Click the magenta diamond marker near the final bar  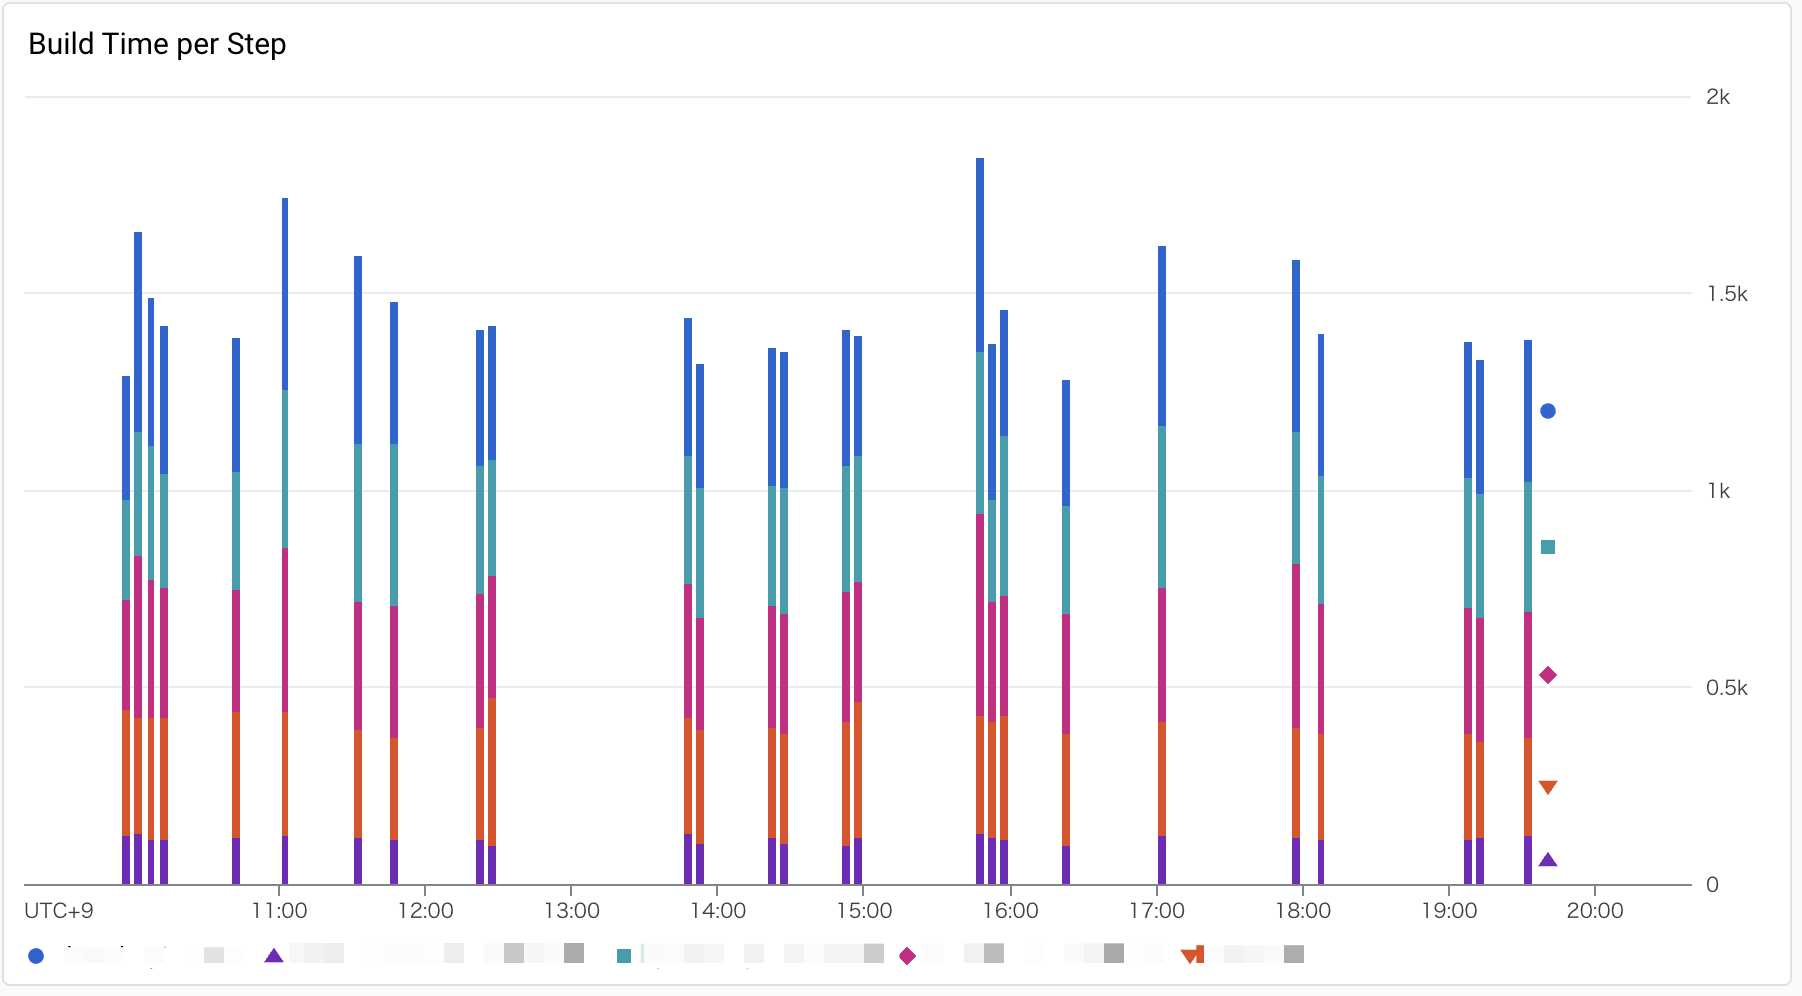tap(1549, 674)
